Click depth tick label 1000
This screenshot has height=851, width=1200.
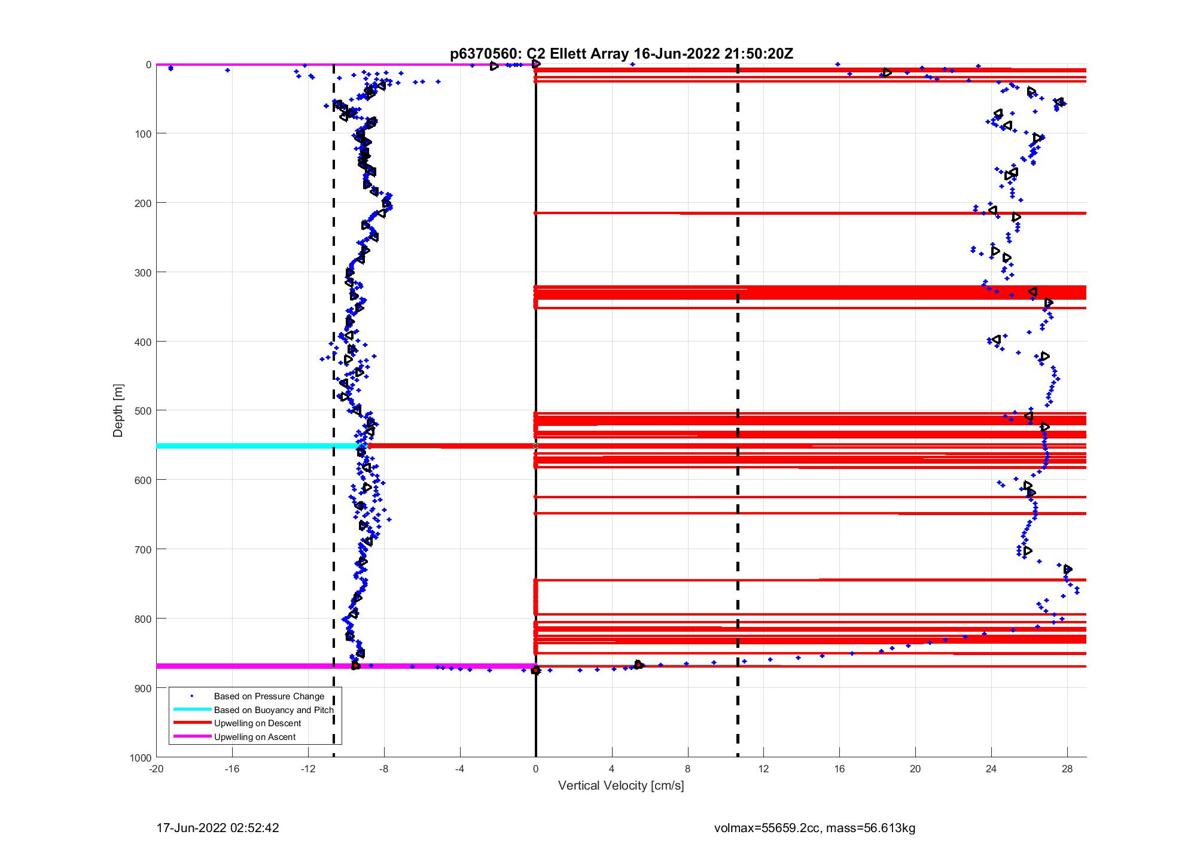139,757
